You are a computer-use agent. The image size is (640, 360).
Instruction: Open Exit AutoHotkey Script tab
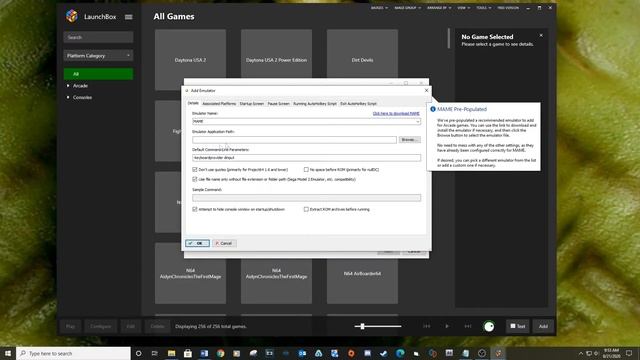[358, 104]
